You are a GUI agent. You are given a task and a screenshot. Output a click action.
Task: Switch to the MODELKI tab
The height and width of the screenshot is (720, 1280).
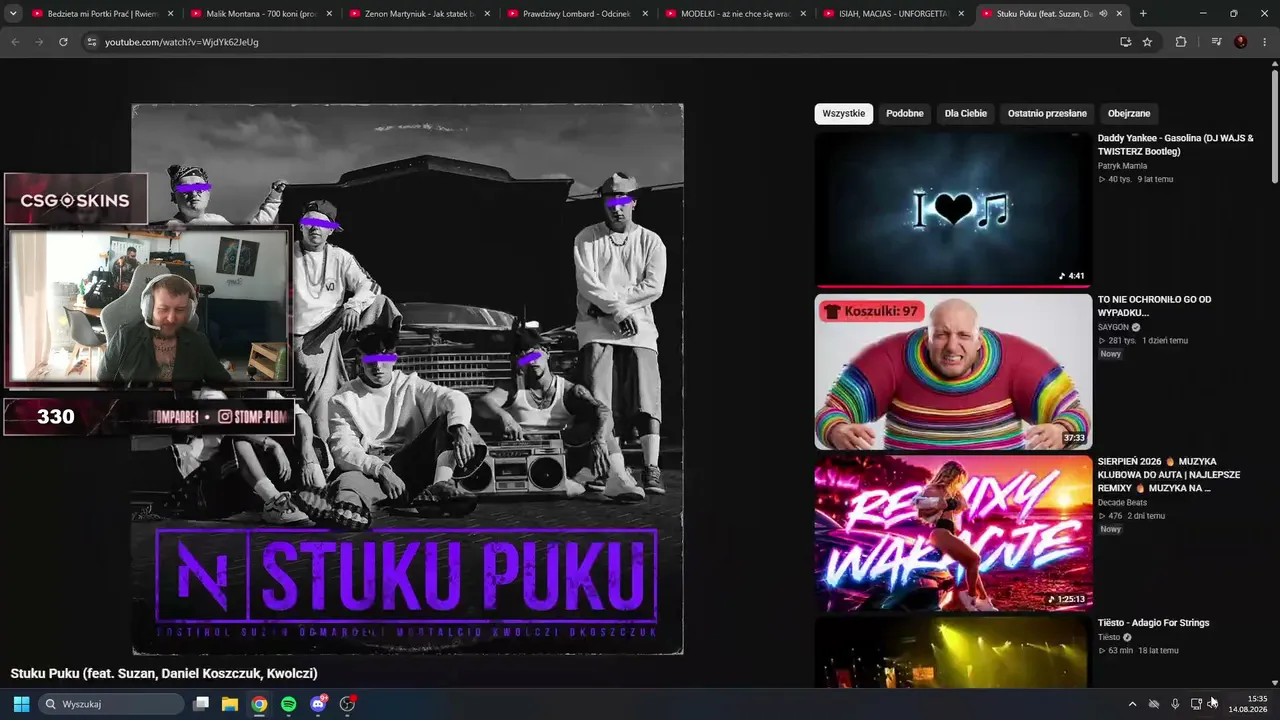tap(736, 14)
